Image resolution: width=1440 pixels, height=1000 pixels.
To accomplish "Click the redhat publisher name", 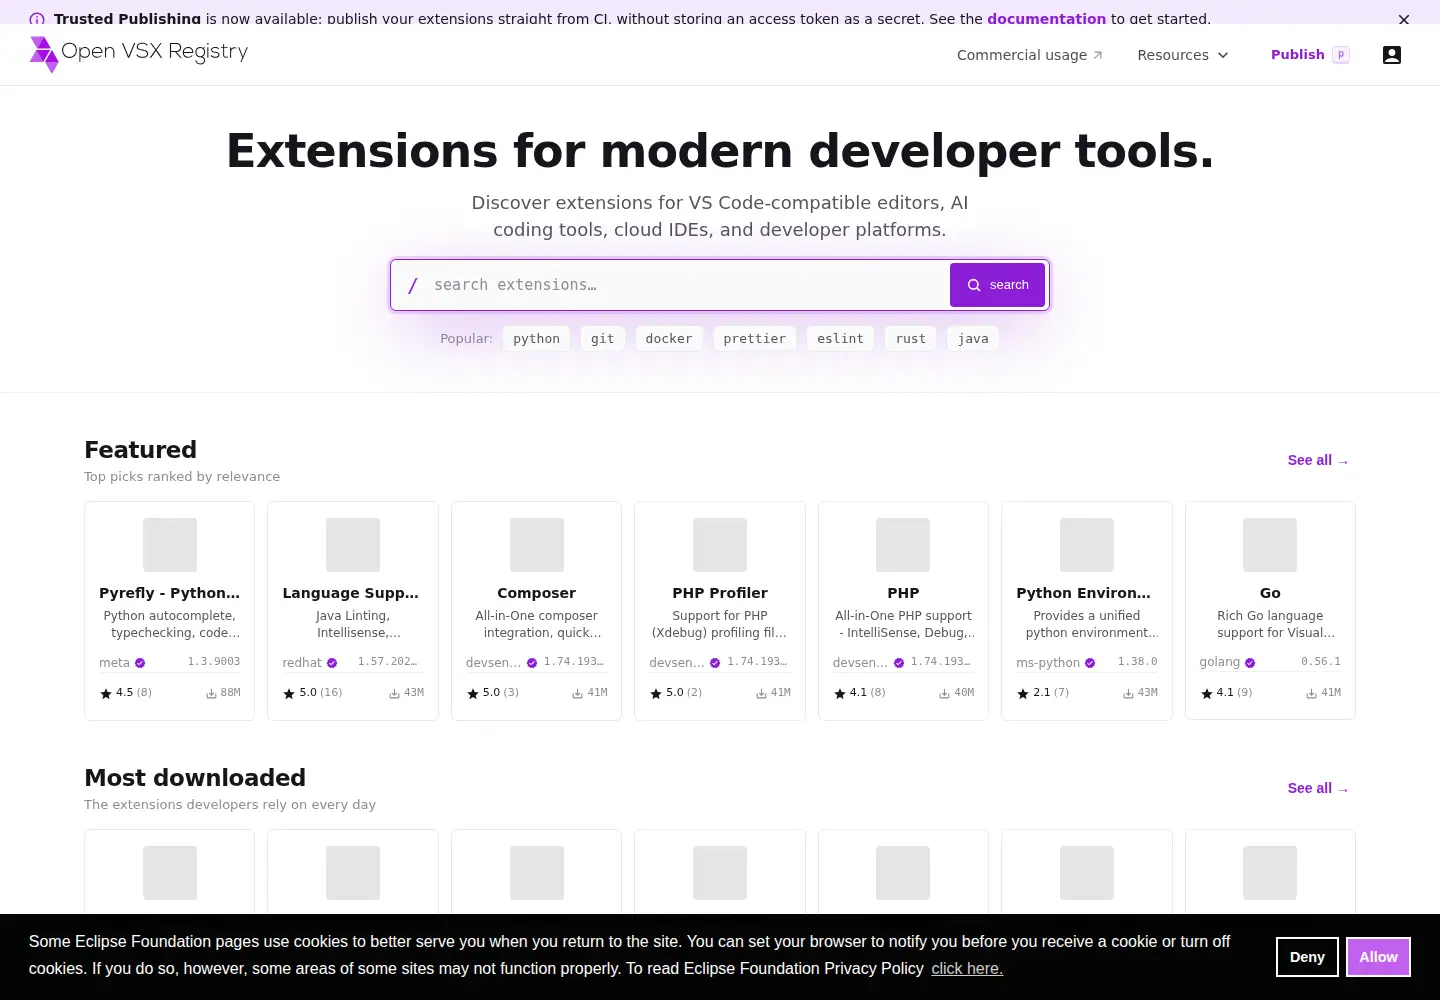I will coord(302,663).
